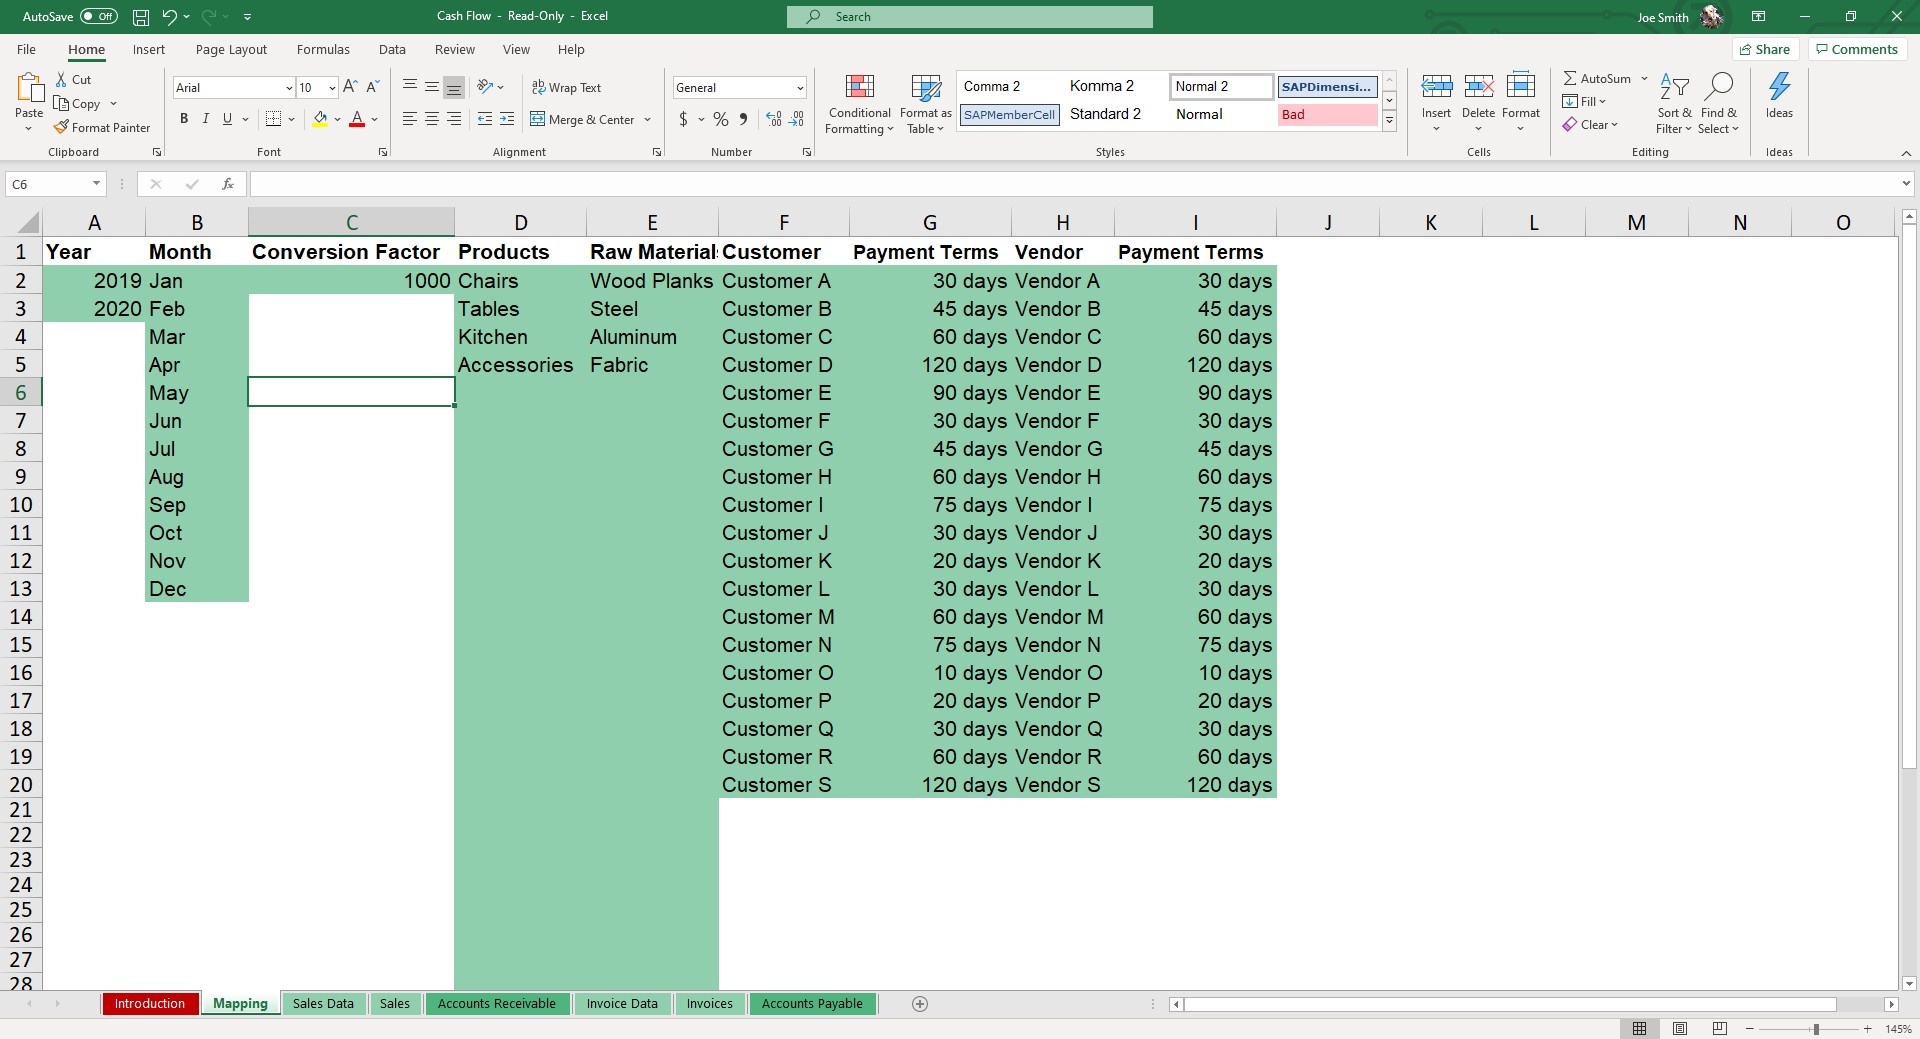Image resolution: width=1920 pixels, height=1039 pixels.
Task: Open the Formulas ribbon tab
Action: (323, 49)
